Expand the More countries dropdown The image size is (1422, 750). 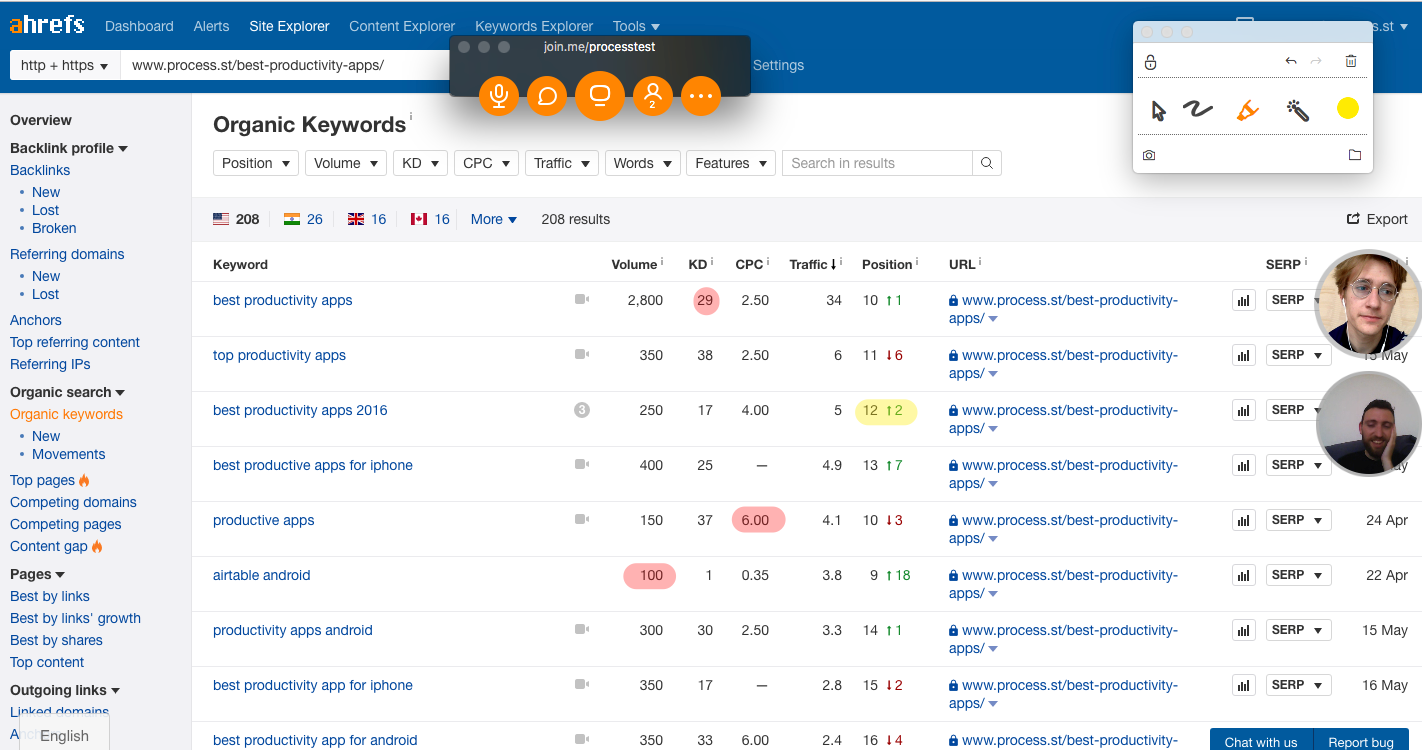click(494, 219)
